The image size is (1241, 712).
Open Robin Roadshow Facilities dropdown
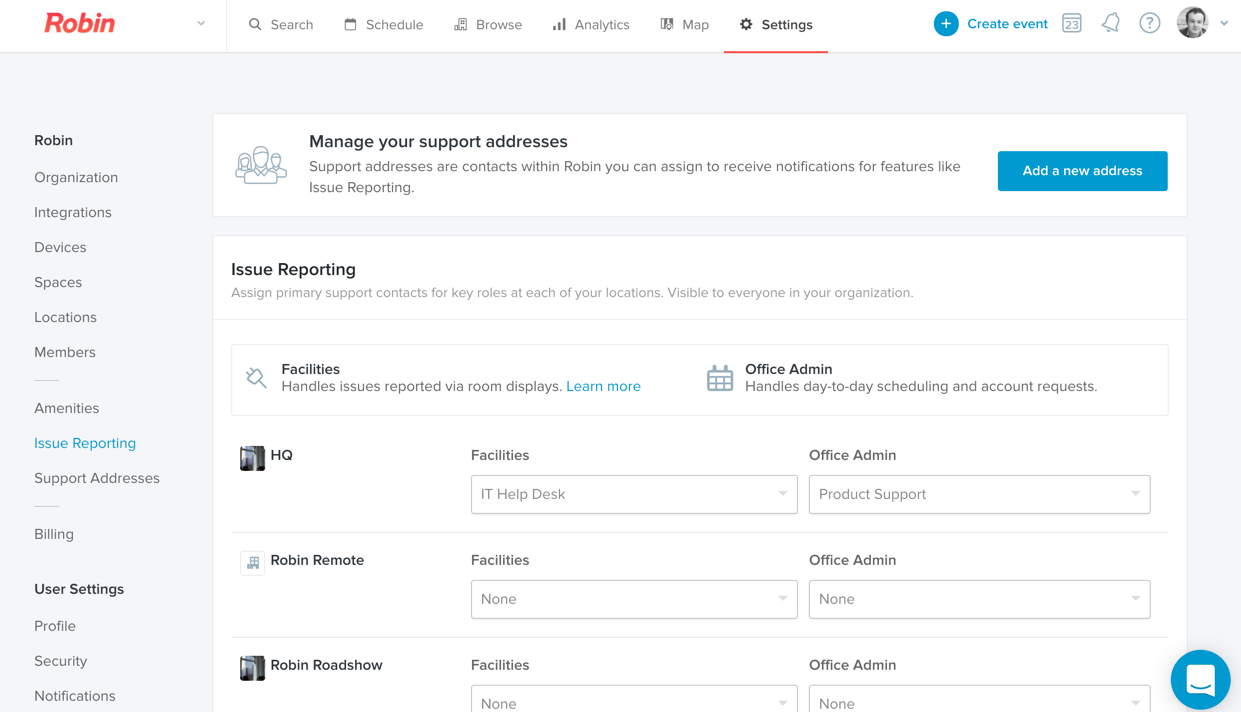click(634, 699)
